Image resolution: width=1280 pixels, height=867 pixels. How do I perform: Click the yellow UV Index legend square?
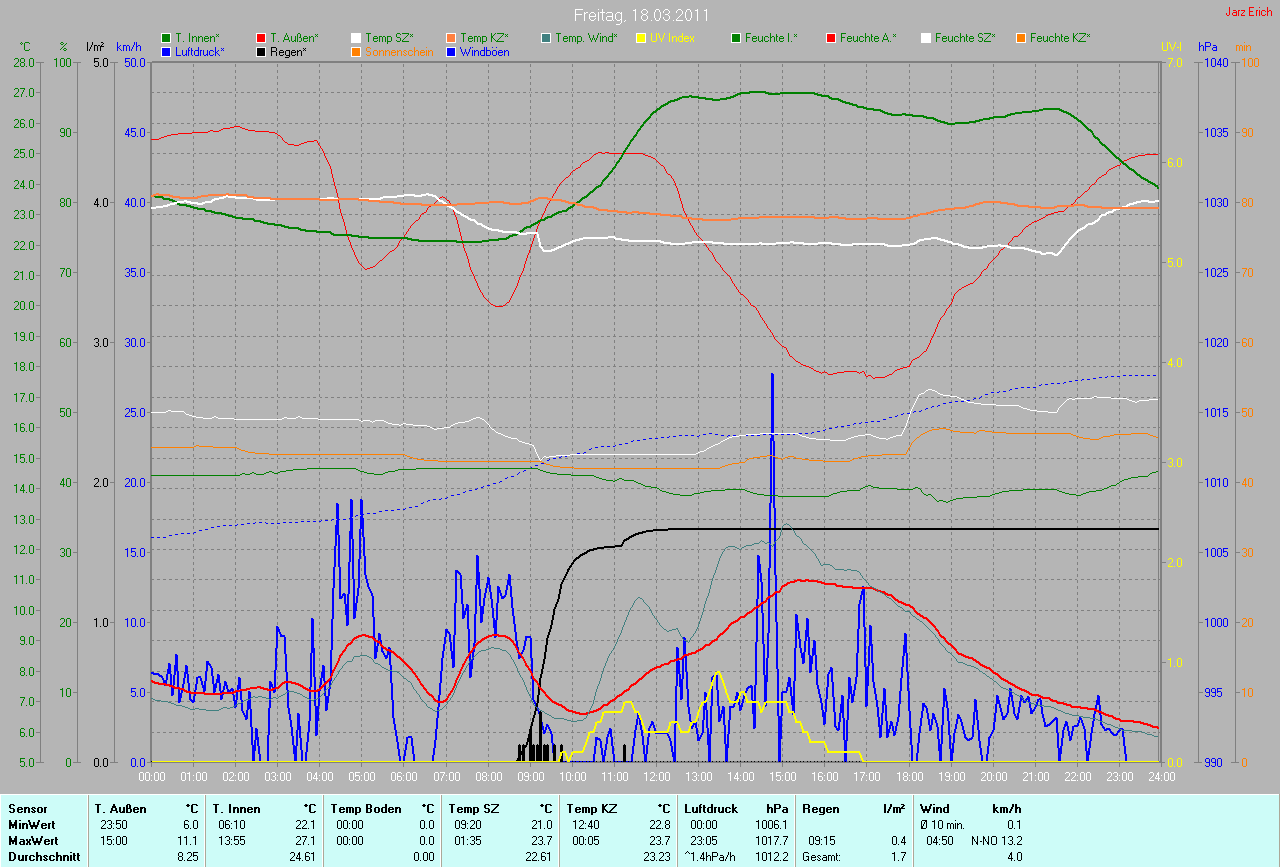641,38
